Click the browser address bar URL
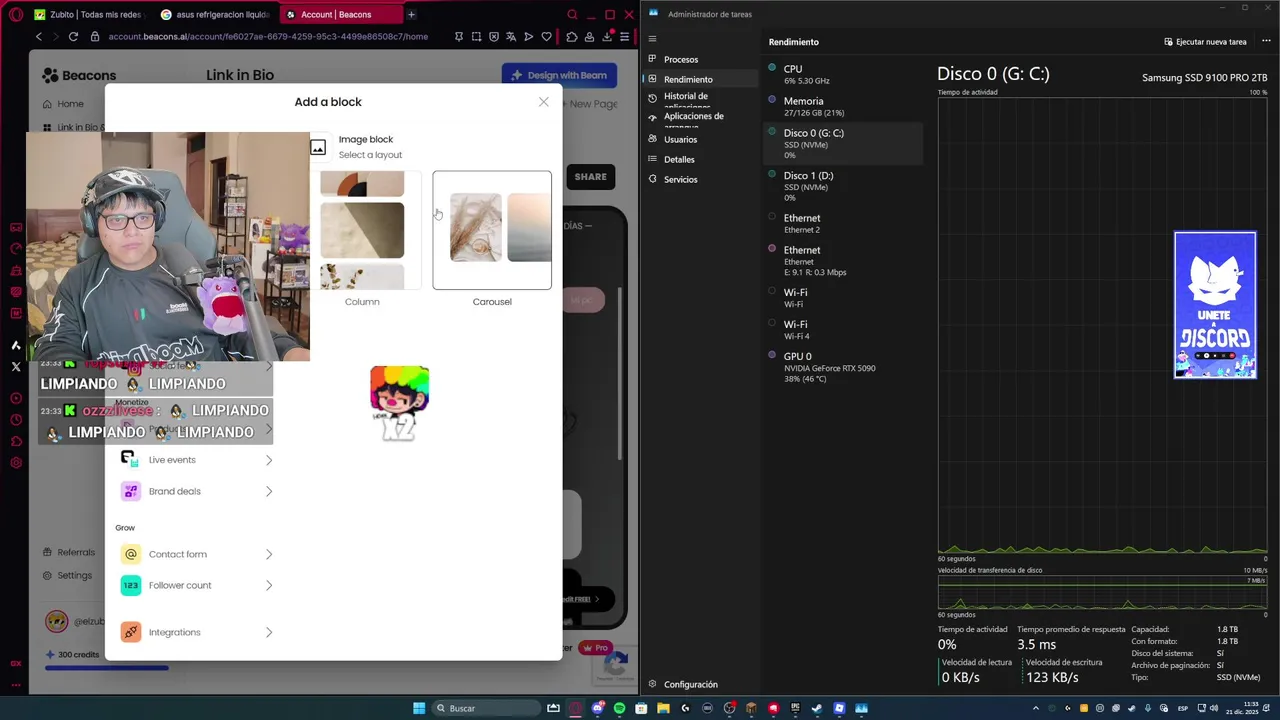This screenshot has width=1280, height=720. (x=268, y=37)
